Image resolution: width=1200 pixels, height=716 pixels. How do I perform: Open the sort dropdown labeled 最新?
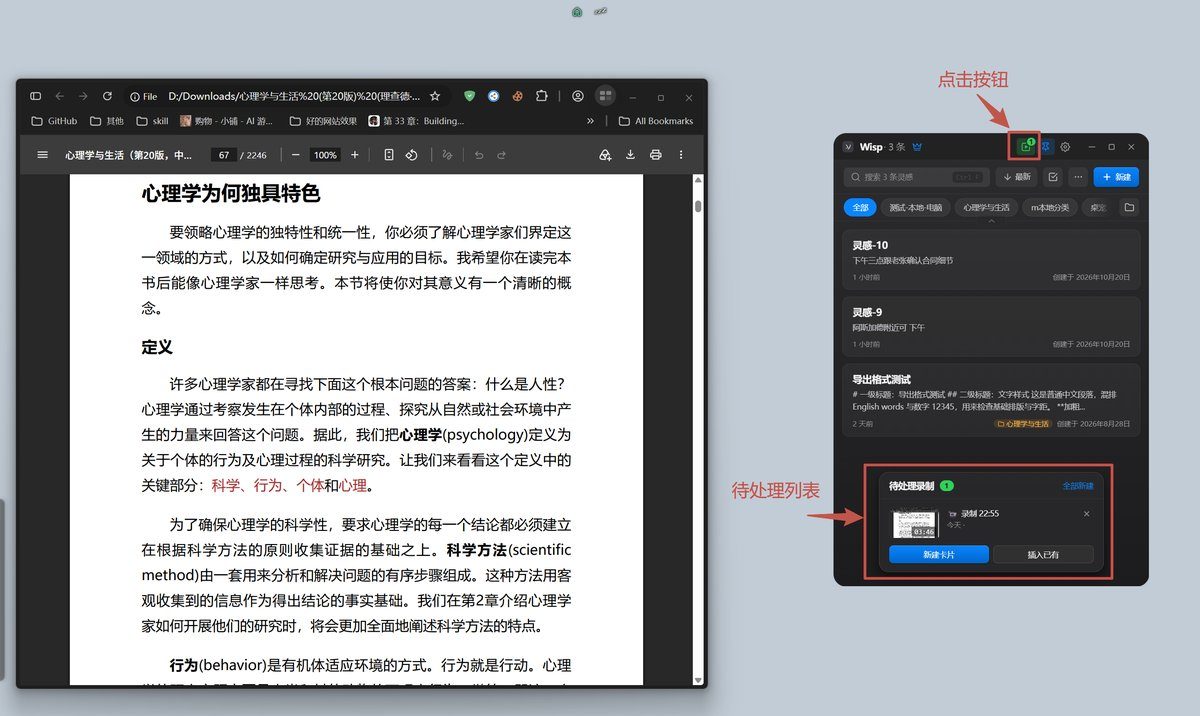pyautogui.click(x=1016, y=177)
